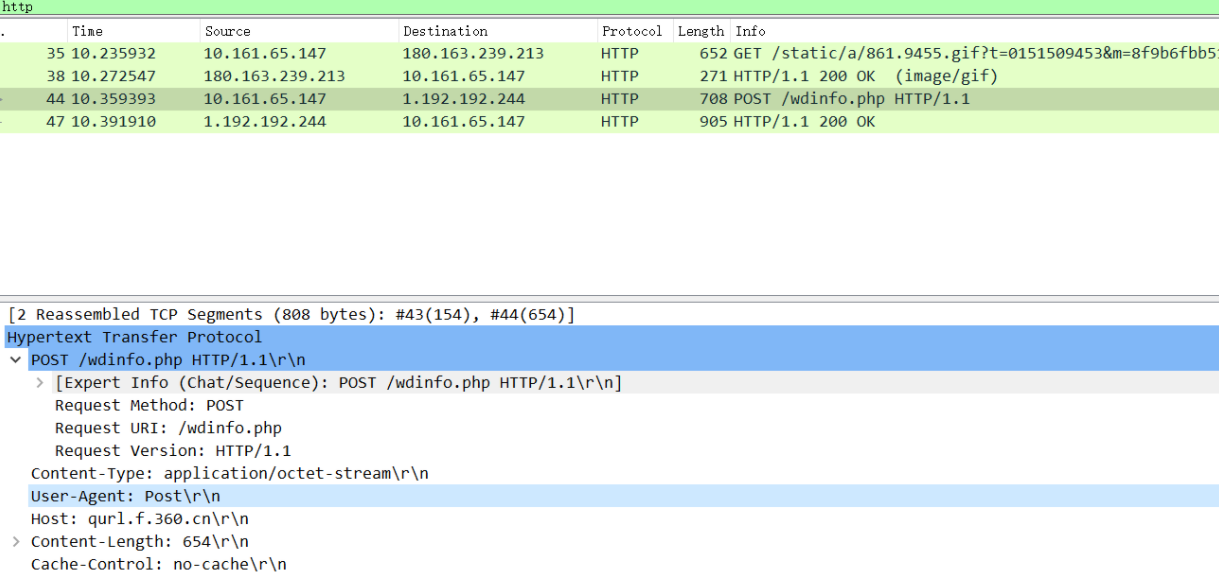Click length value 905 in packet 47
Viewport: 1219px width, 576px height.
coord(714,122)
